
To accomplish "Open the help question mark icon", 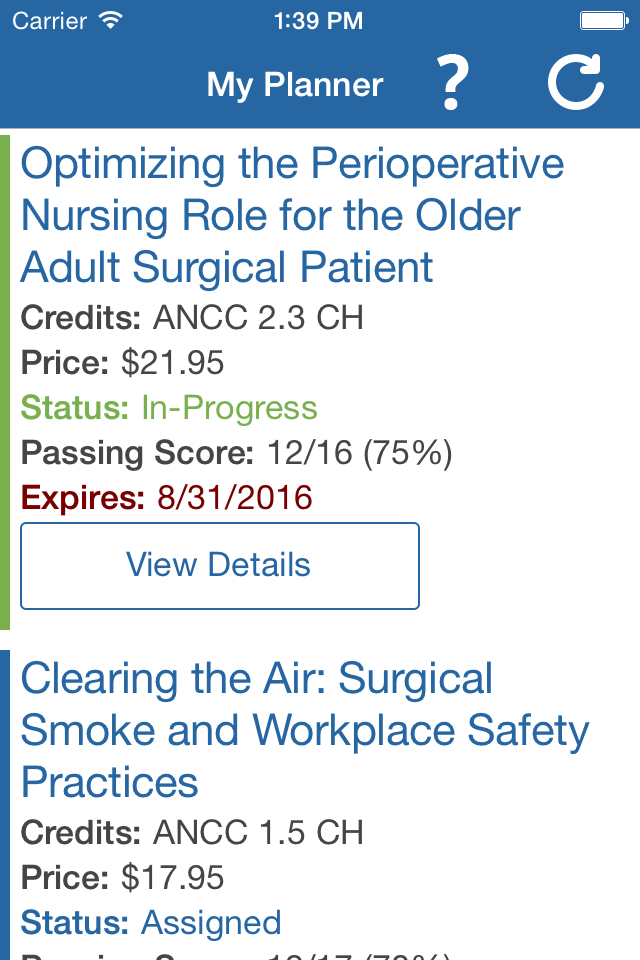I will pyautogui.click(x=453, y=83).
